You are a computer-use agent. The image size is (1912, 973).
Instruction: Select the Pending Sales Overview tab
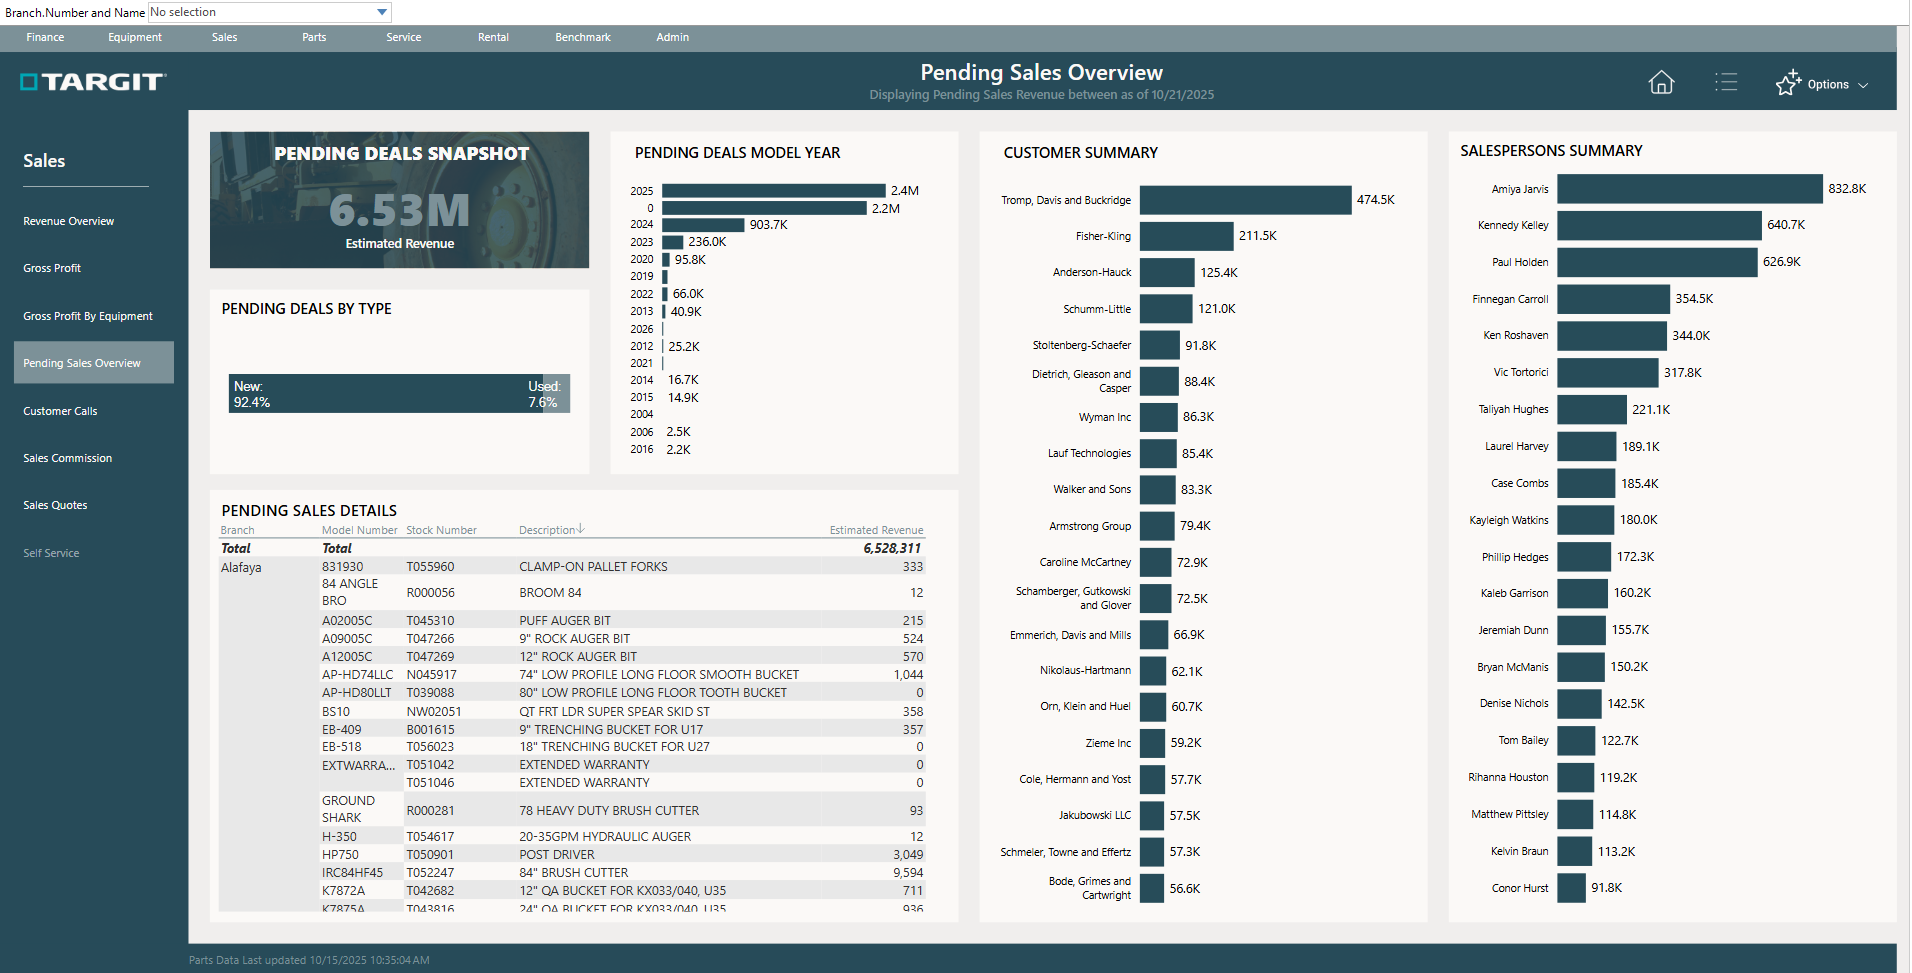pyautogui.click(x=82, y=363)
